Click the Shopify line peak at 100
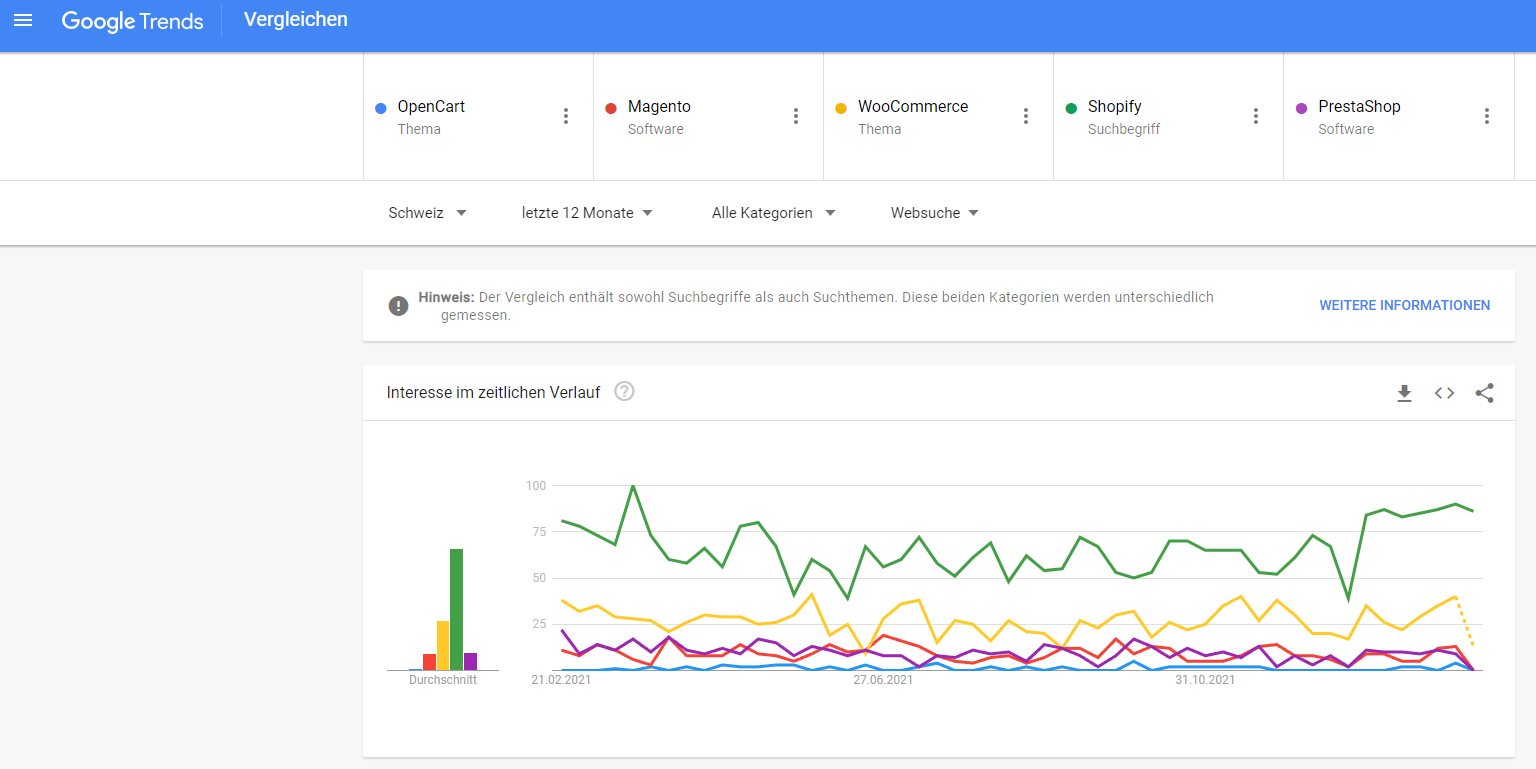Viewport: 1536px width, 769px height. click(633, 486)
